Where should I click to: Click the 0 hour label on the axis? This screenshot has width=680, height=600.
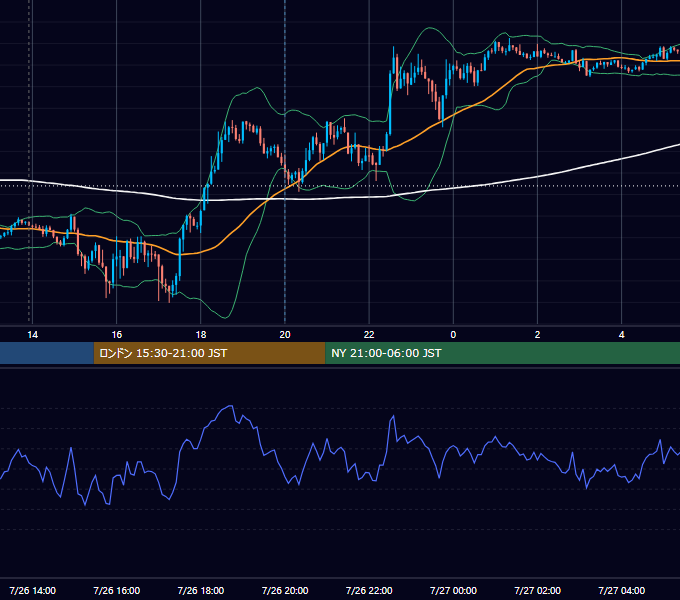click(453, 335)
